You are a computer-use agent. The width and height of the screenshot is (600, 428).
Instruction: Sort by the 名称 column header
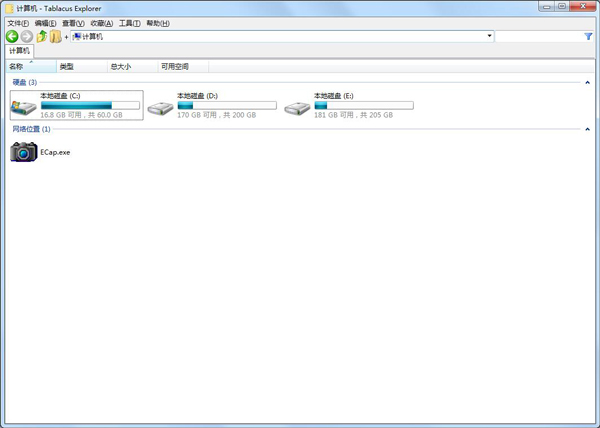coord(16,67)
